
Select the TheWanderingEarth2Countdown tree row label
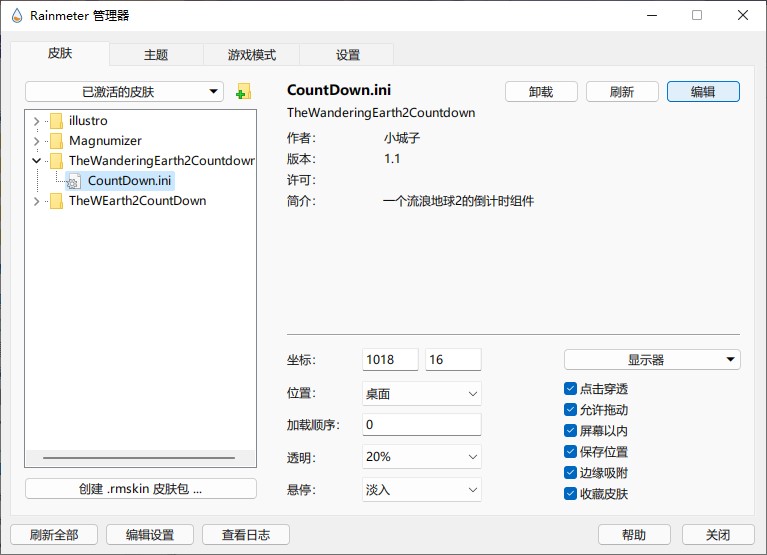pyautogui.click(x=161, y=161)
